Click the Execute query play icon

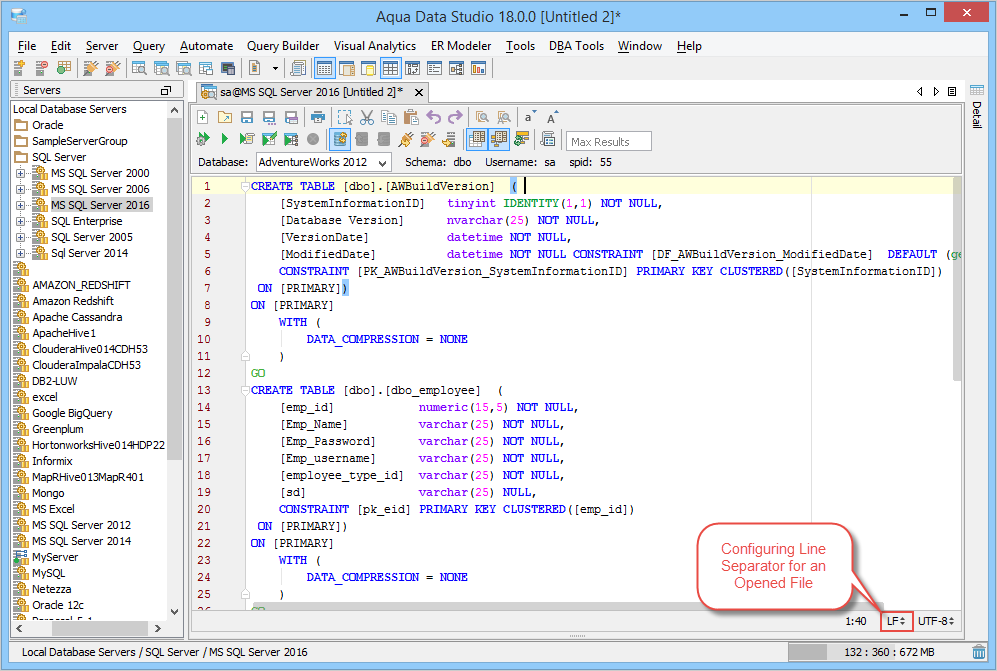(x=225, y=139)
